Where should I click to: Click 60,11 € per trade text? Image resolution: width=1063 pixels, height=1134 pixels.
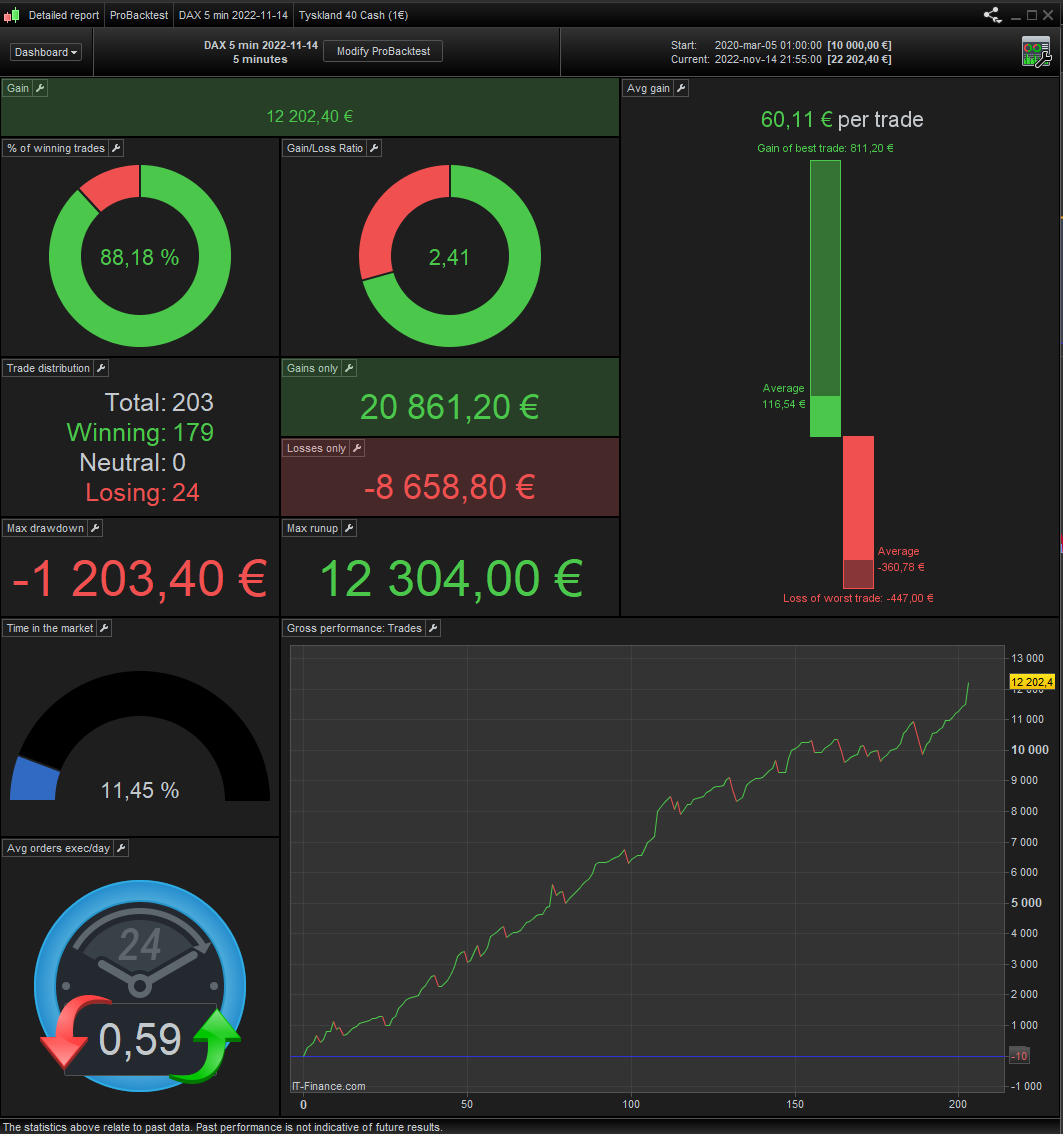pyautogui.click(x=842, y=119)
